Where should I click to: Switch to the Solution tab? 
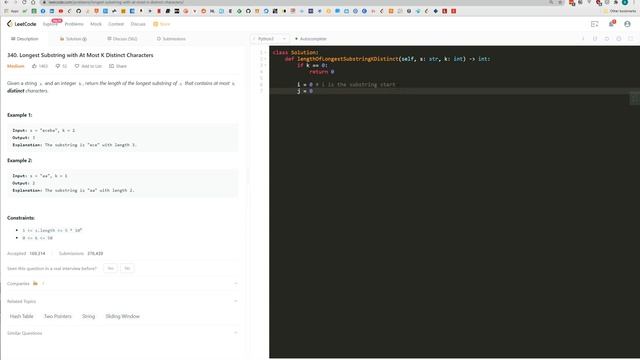click(73, 39)
